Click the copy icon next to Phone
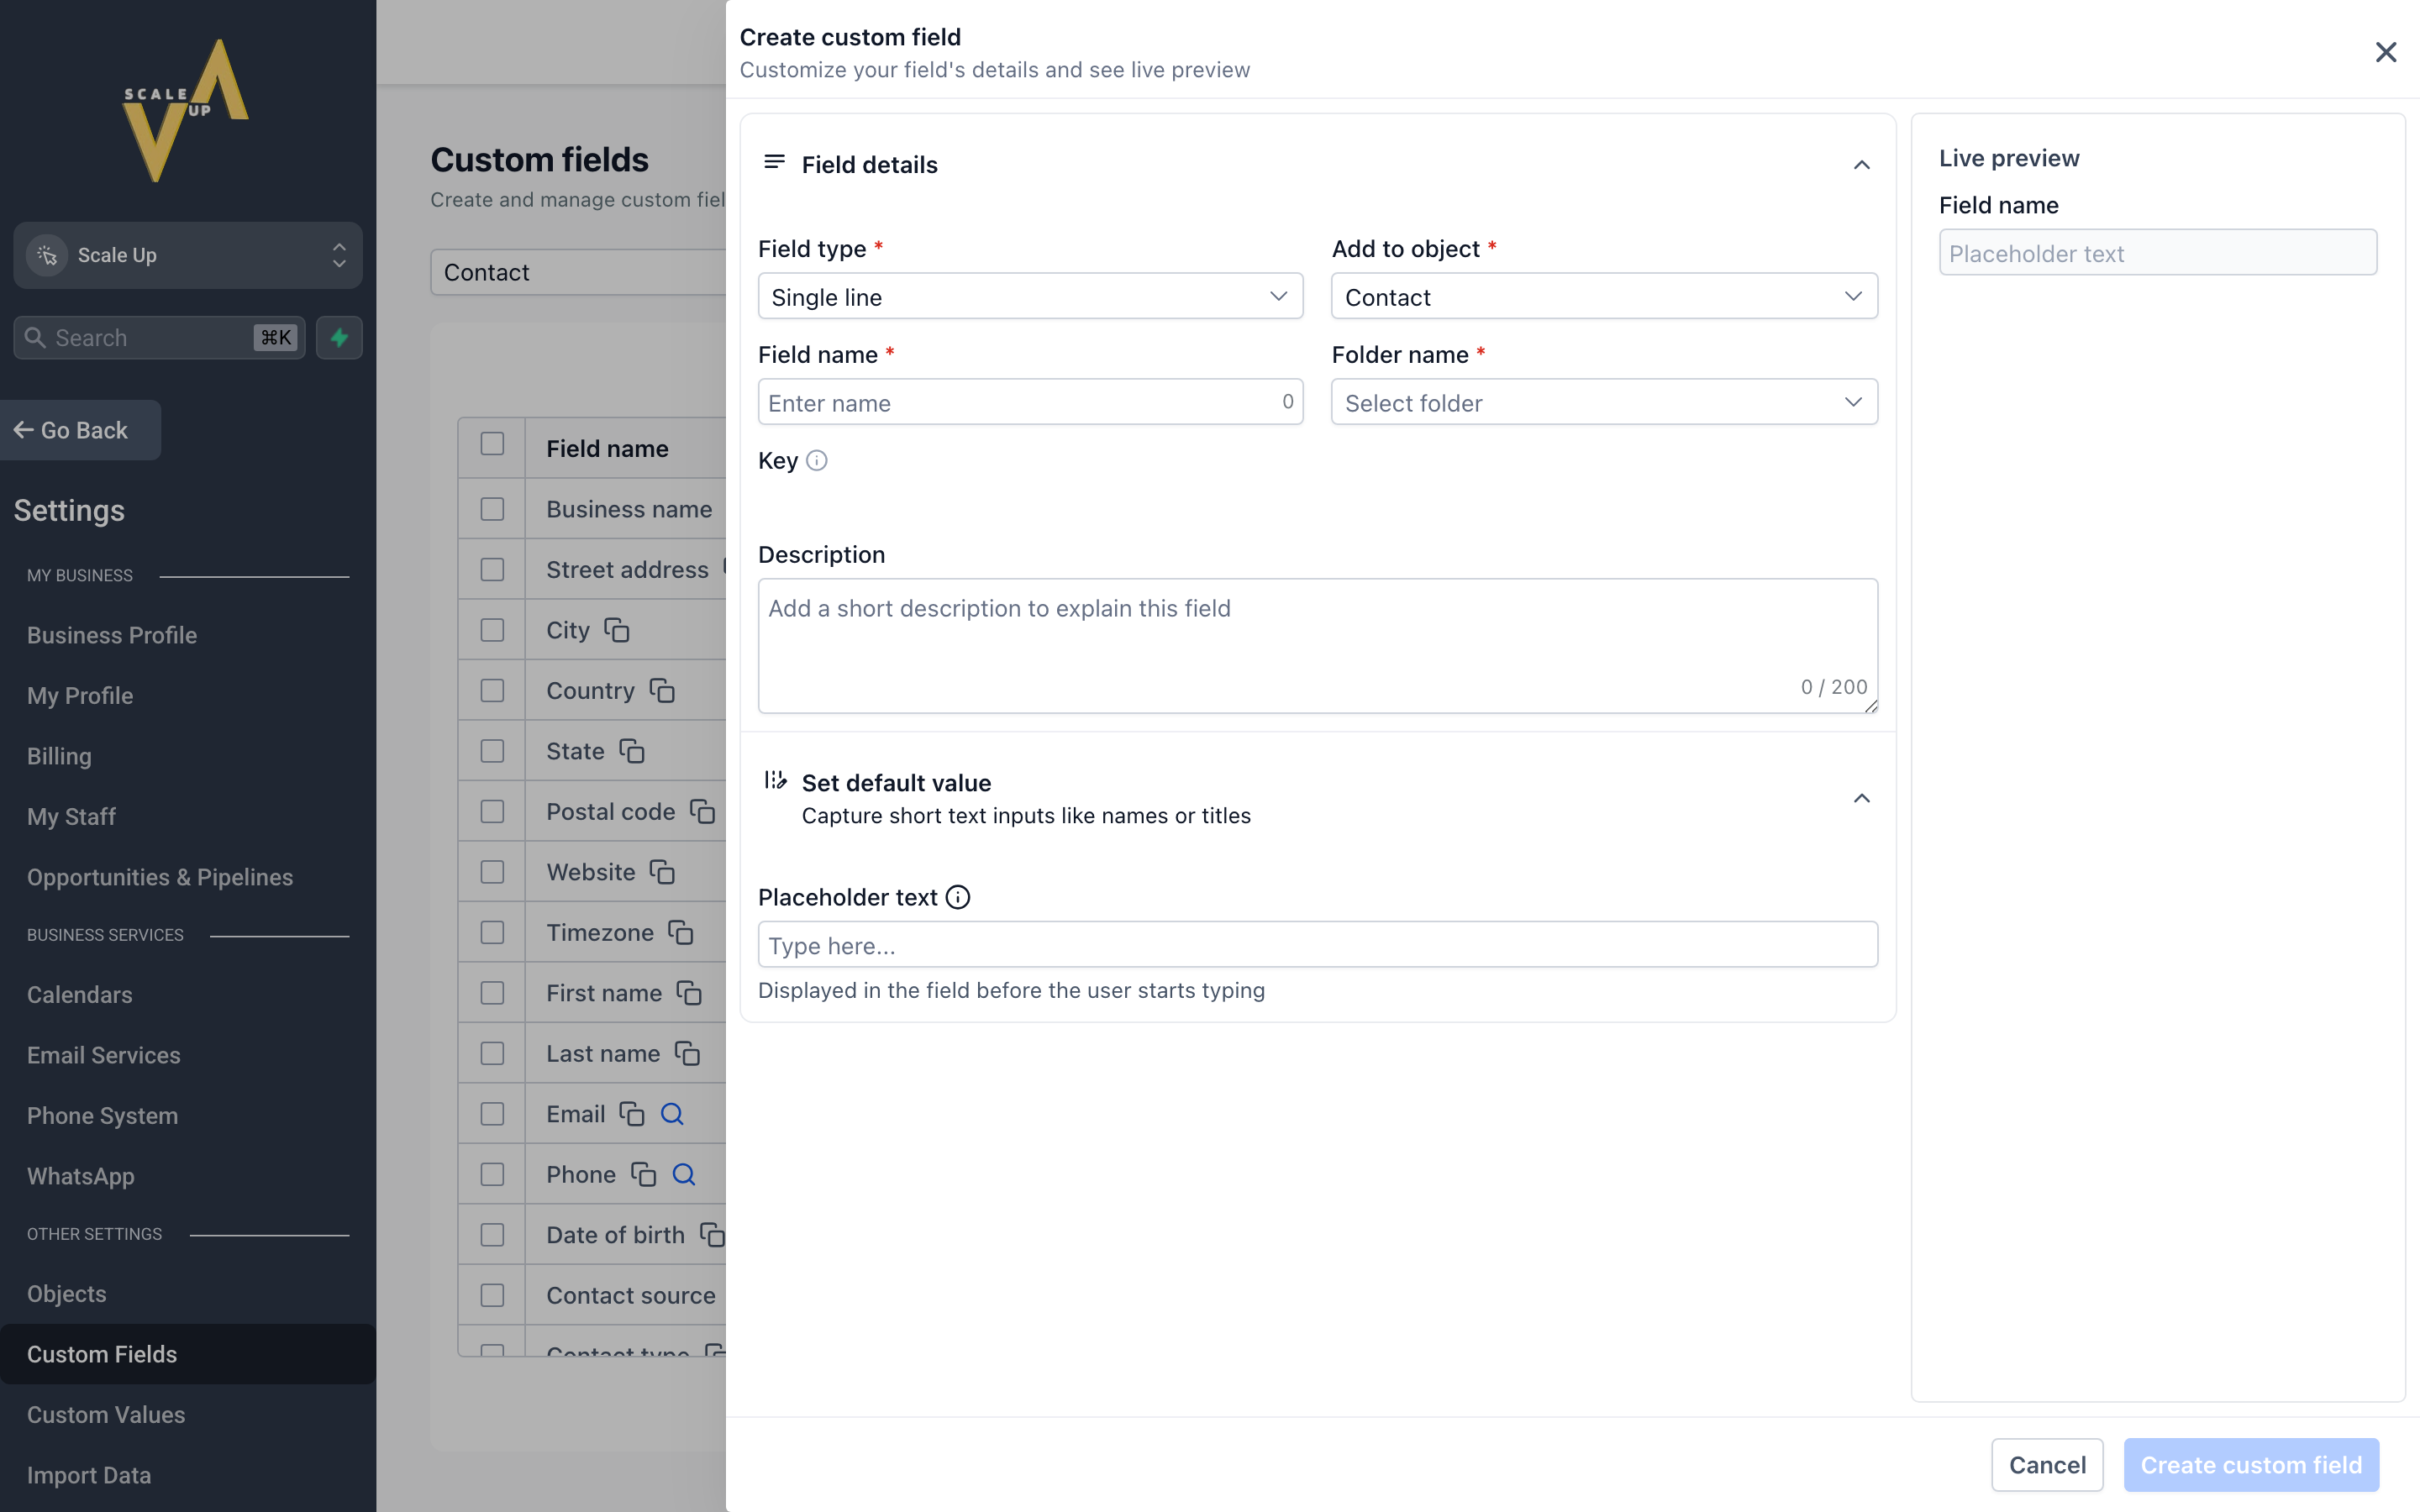The height and width of the screenshot is (1512, 2420). point(643,1174)
